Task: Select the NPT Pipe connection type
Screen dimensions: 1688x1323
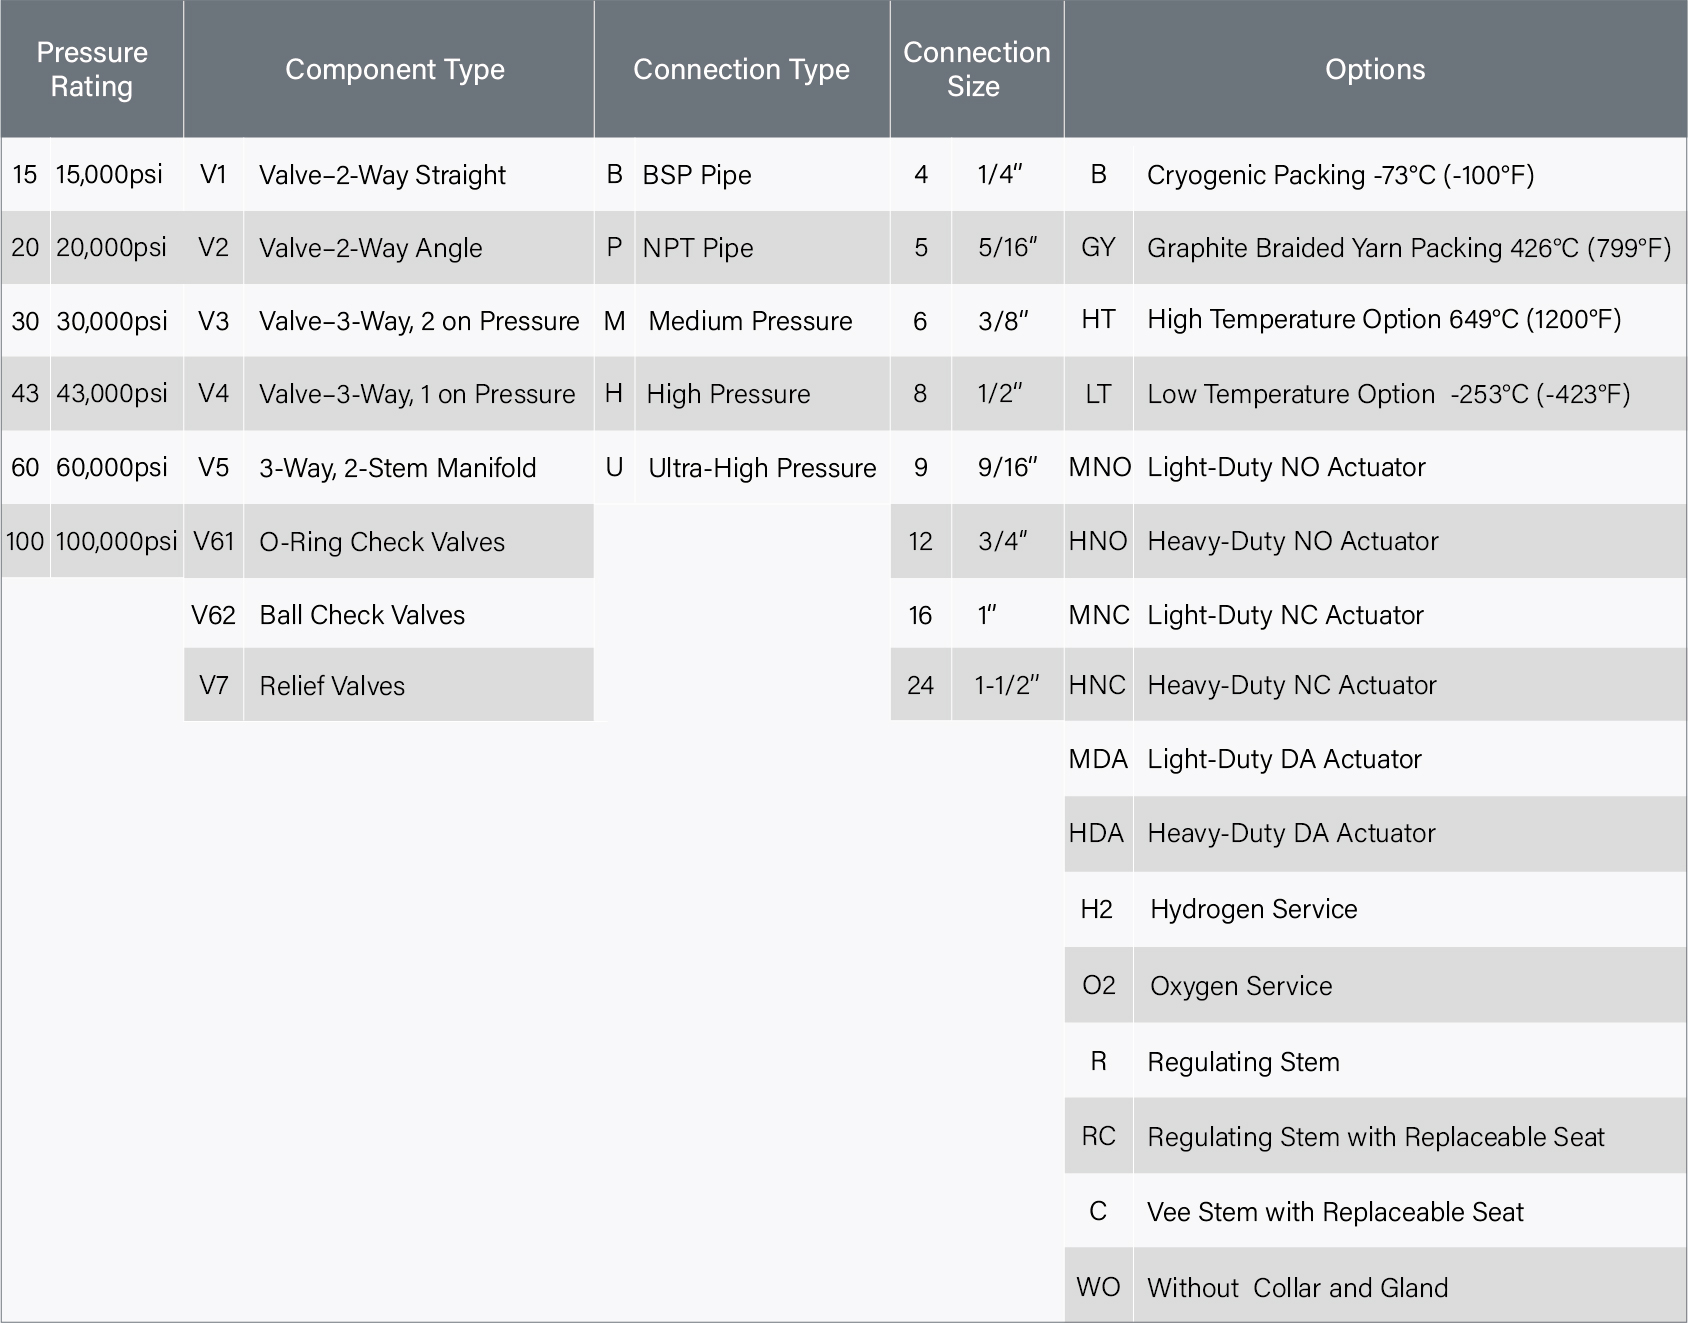Action: coord(698,248)
